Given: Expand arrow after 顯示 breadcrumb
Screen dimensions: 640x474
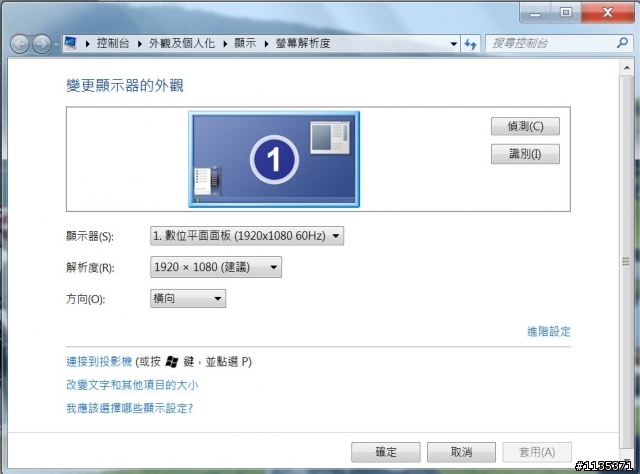Looking at the screenshot, I should pyautogui.click(x=266, y=44).
